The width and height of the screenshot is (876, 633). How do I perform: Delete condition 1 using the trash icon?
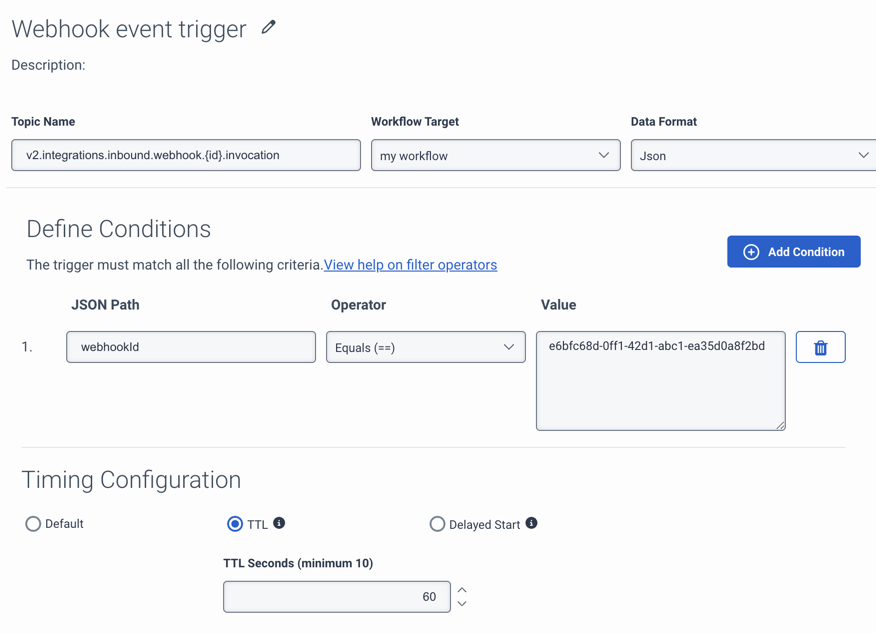point(820,346)
